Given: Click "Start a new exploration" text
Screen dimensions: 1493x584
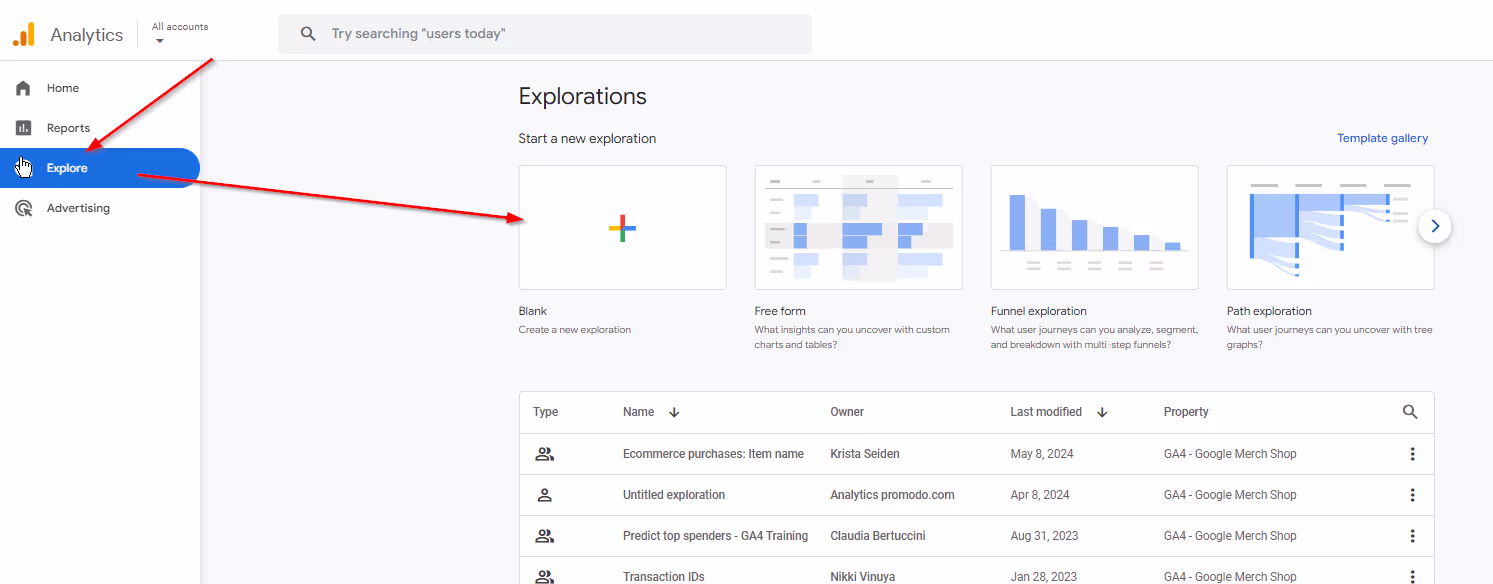Looking at the screenshot, I should (x=587, y=138).
